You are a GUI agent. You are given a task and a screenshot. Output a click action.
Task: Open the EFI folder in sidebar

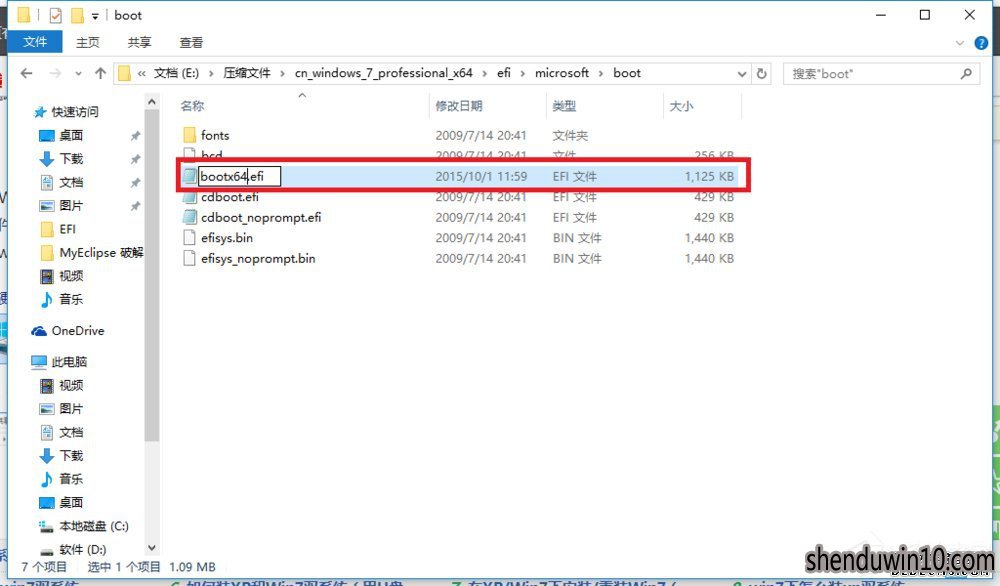tap(67, 229)
